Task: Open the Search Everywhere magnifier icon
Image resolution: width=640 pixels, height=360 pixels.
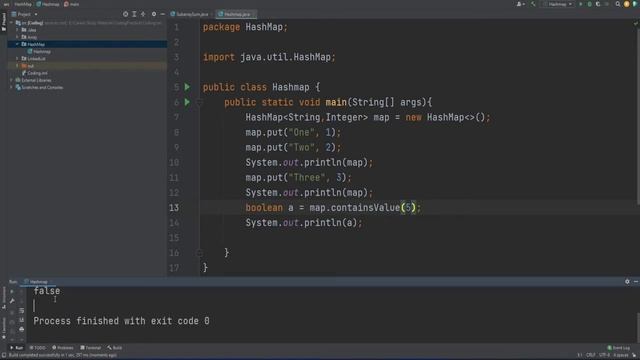Action: [x=618, y=4]
